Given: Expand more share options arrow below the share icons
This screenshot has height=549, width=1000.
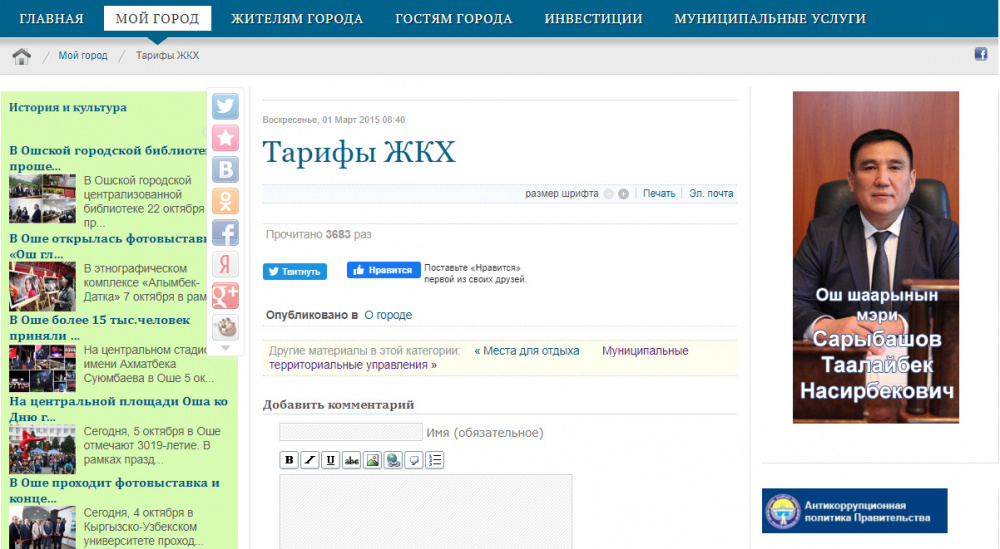Looking at the screenshot, I should (225, 348).
